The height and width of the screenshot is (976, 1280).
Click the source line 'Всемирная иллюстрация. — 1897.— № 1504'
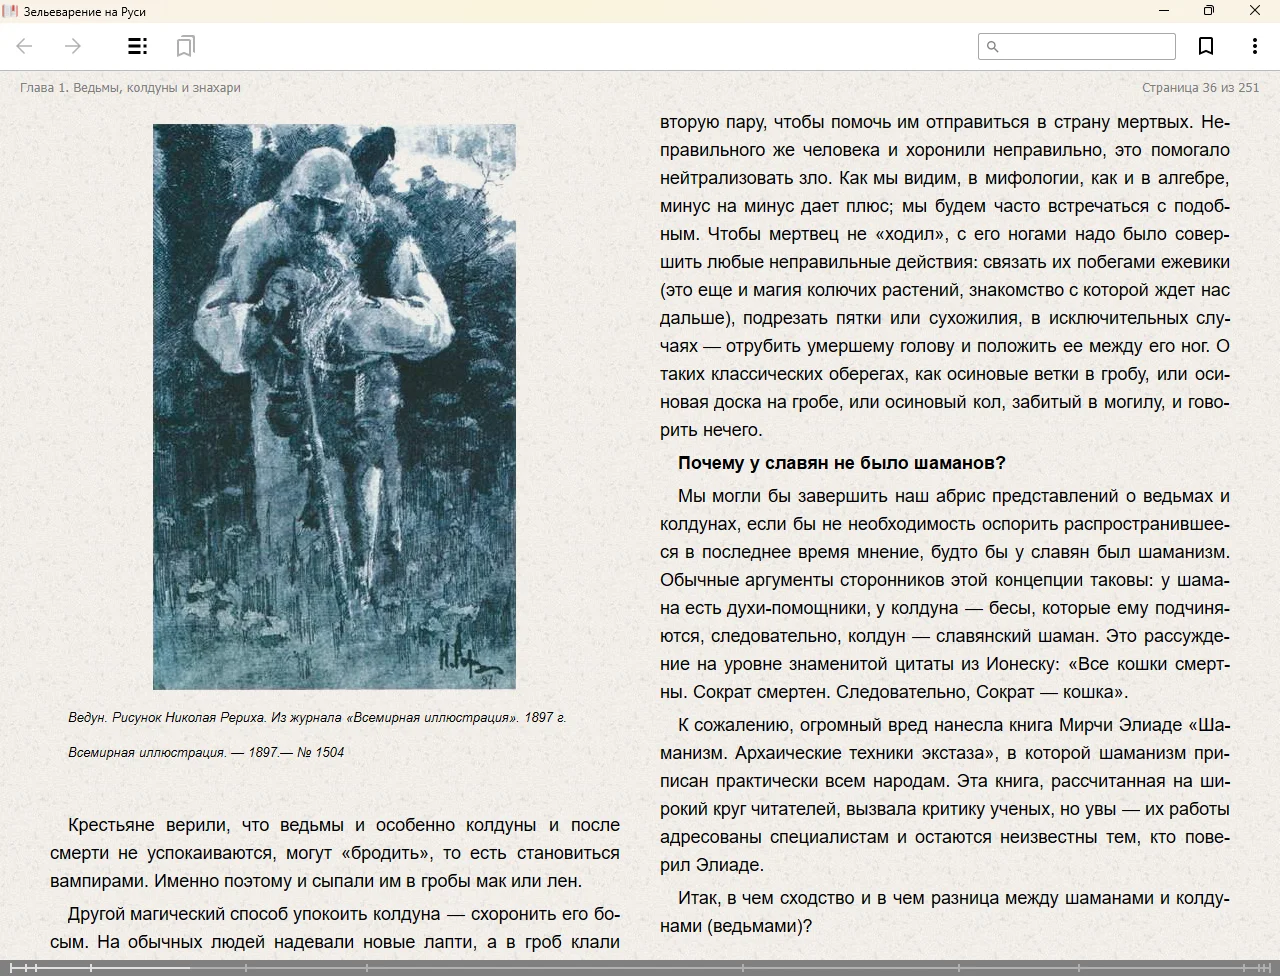206,752
